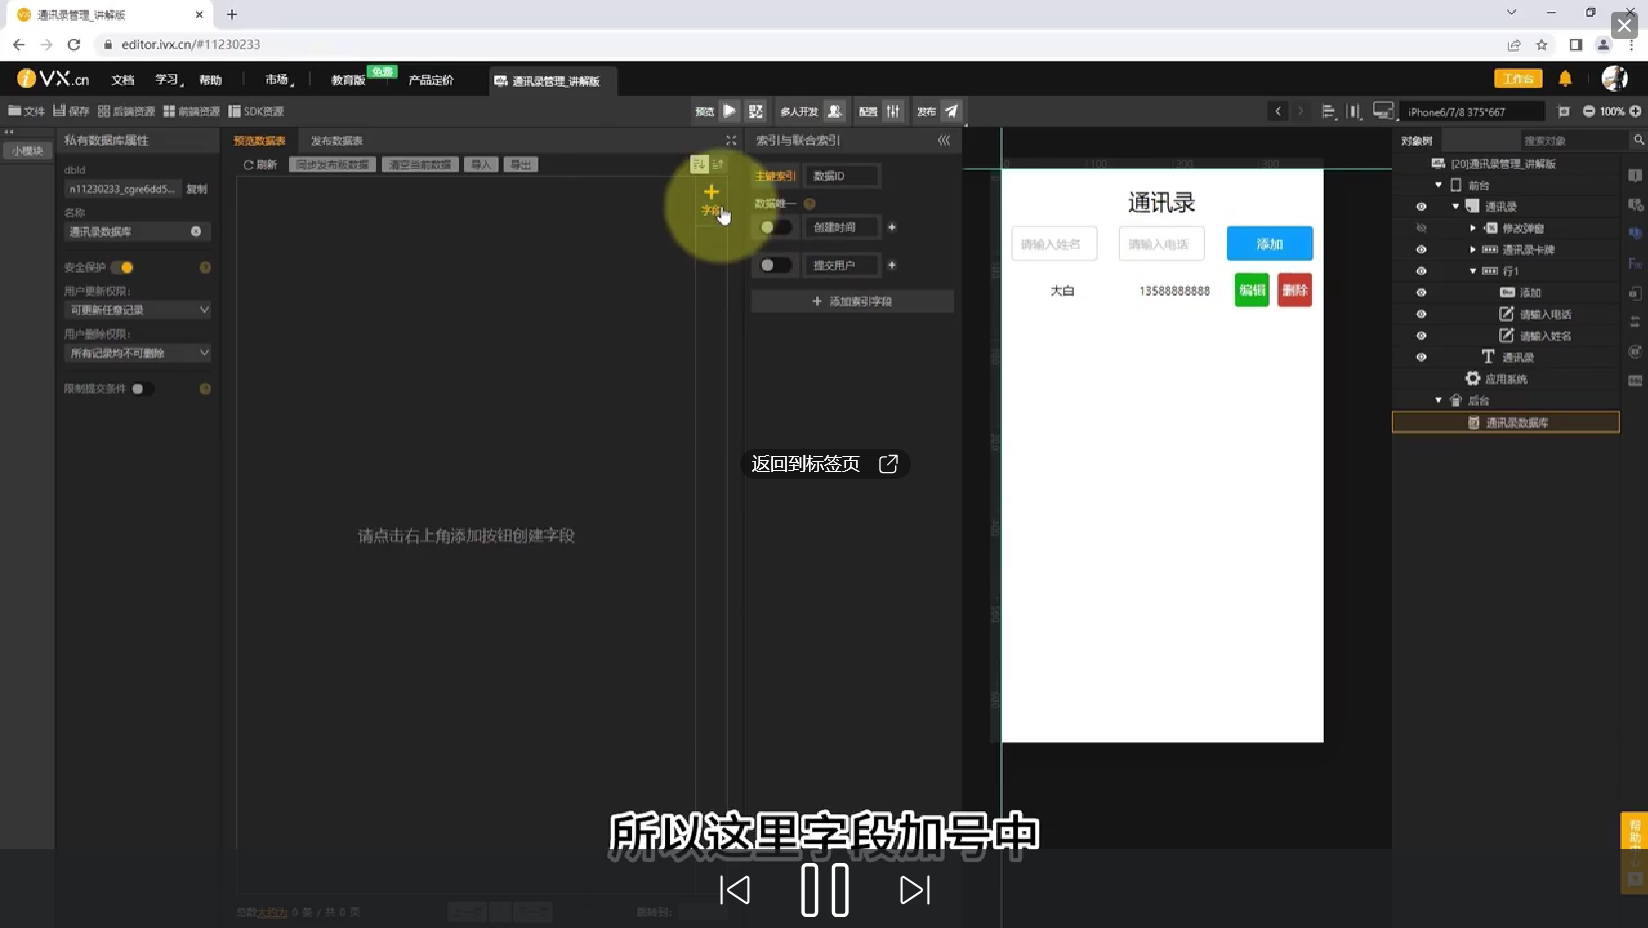The width and height of the screenshot is (1648, 928).
Task: Click help icon beside 安全保护
Action: (x=205, y=267)
